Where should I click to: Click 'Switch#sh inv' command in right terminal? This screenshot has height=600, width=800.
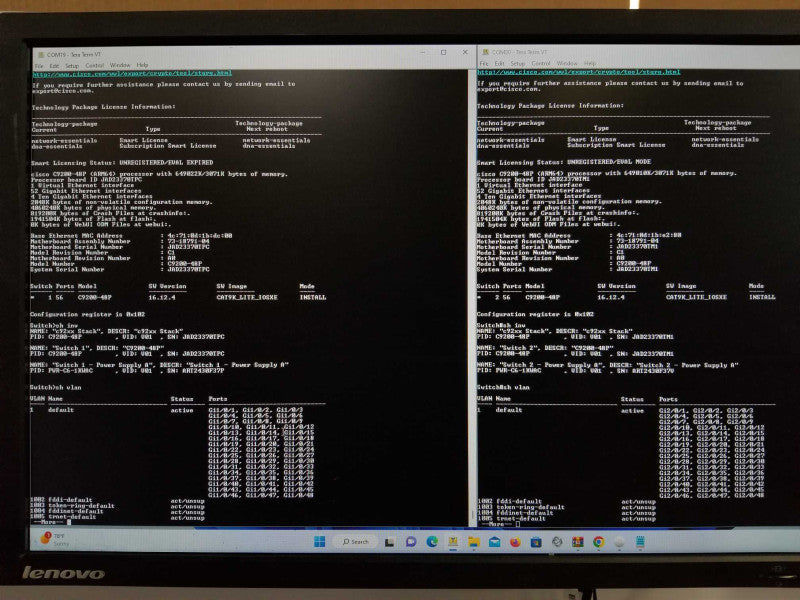501,325
